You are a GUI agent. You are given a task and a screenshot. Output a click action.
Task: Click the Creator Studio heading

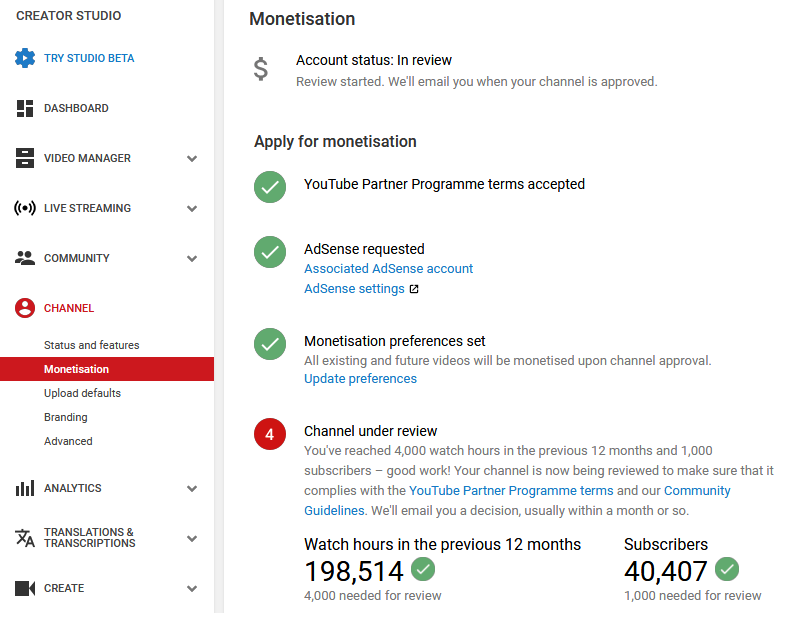click(x=69, y=16)
